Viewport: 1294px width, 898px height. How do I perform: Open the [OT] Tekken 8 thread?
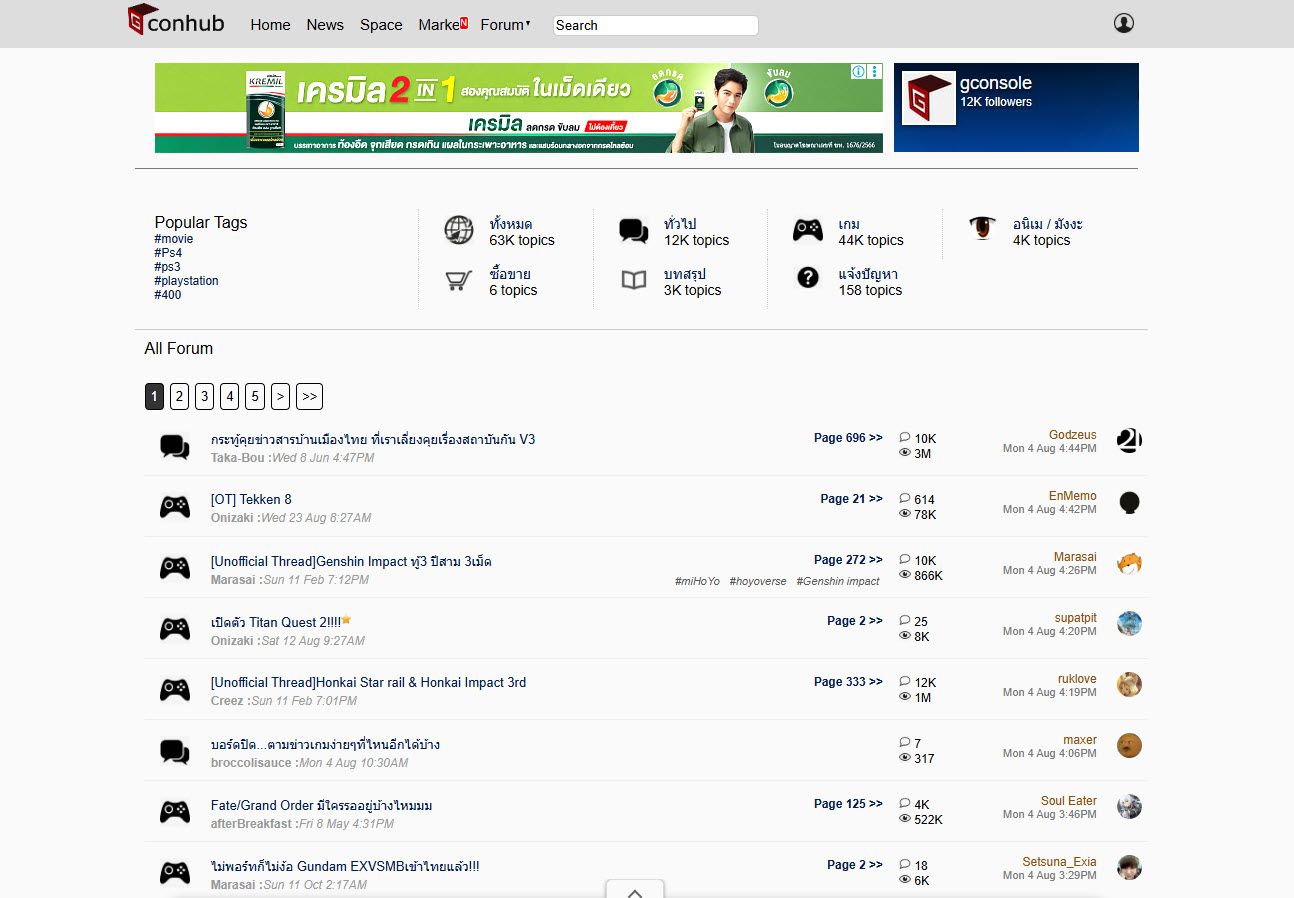251,500
